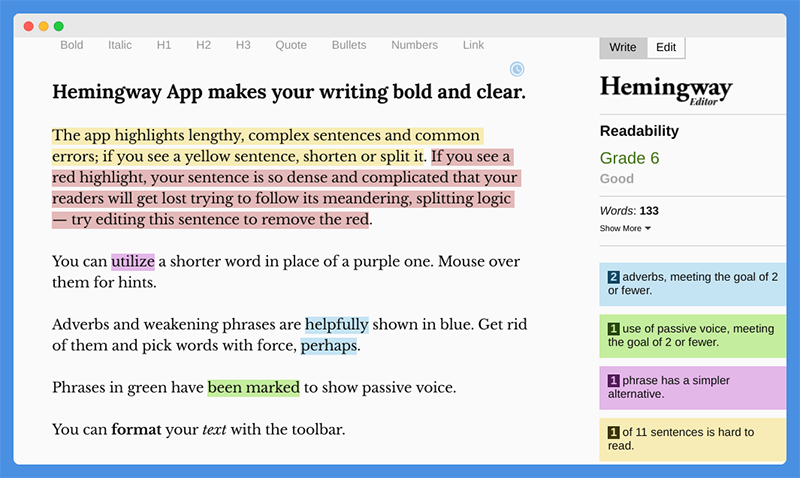Click the heading Hemingway App makes your writing

289,92
